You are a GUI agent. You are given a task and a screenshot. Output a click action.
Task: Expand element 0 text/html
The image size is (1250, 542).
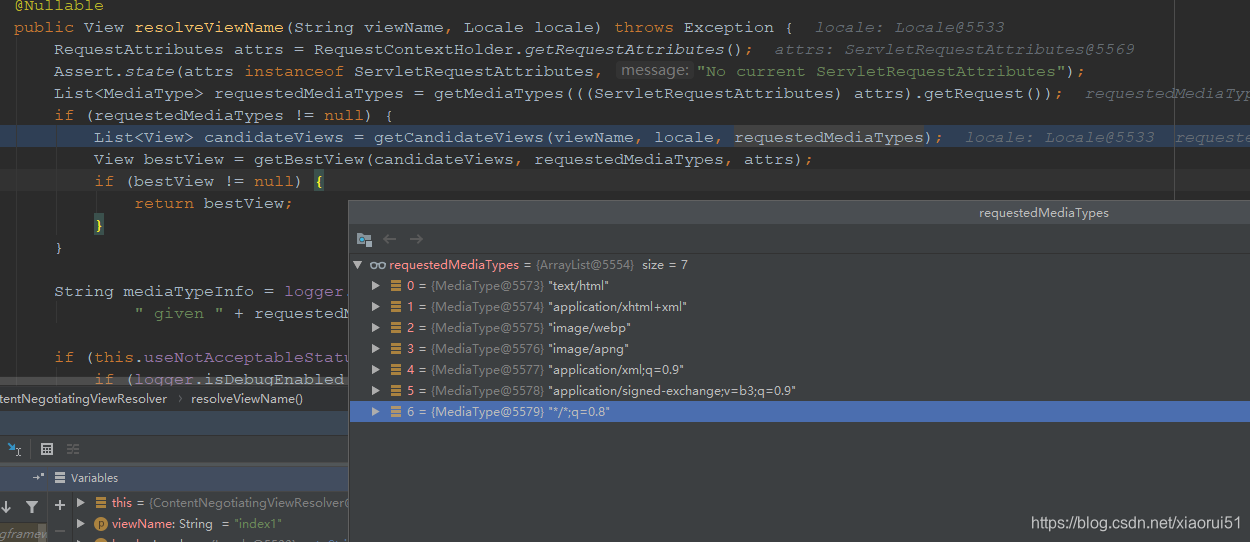coord(376,286)
